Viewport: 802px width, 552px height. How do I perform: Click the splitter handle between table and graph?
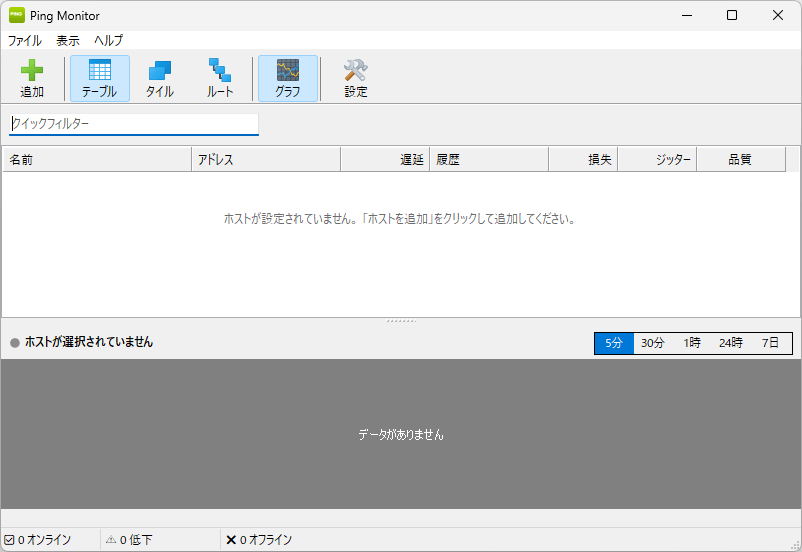pos(401,321)
